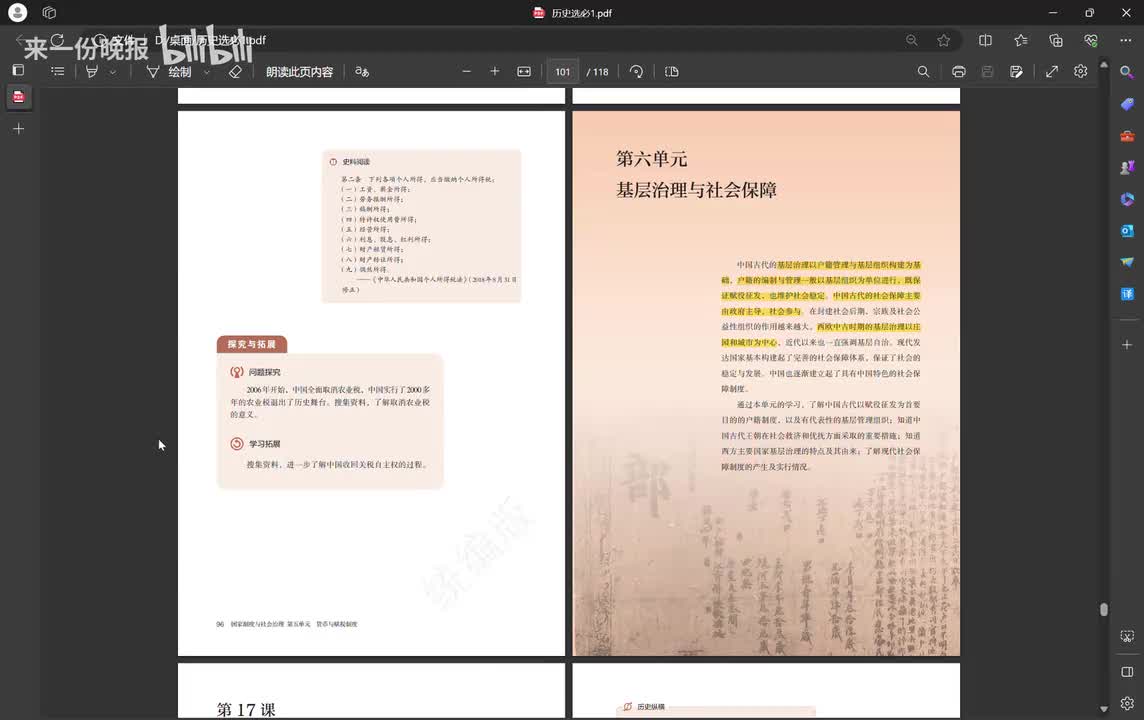
Task: Open split screen view
Action: [x=985, y=41]
